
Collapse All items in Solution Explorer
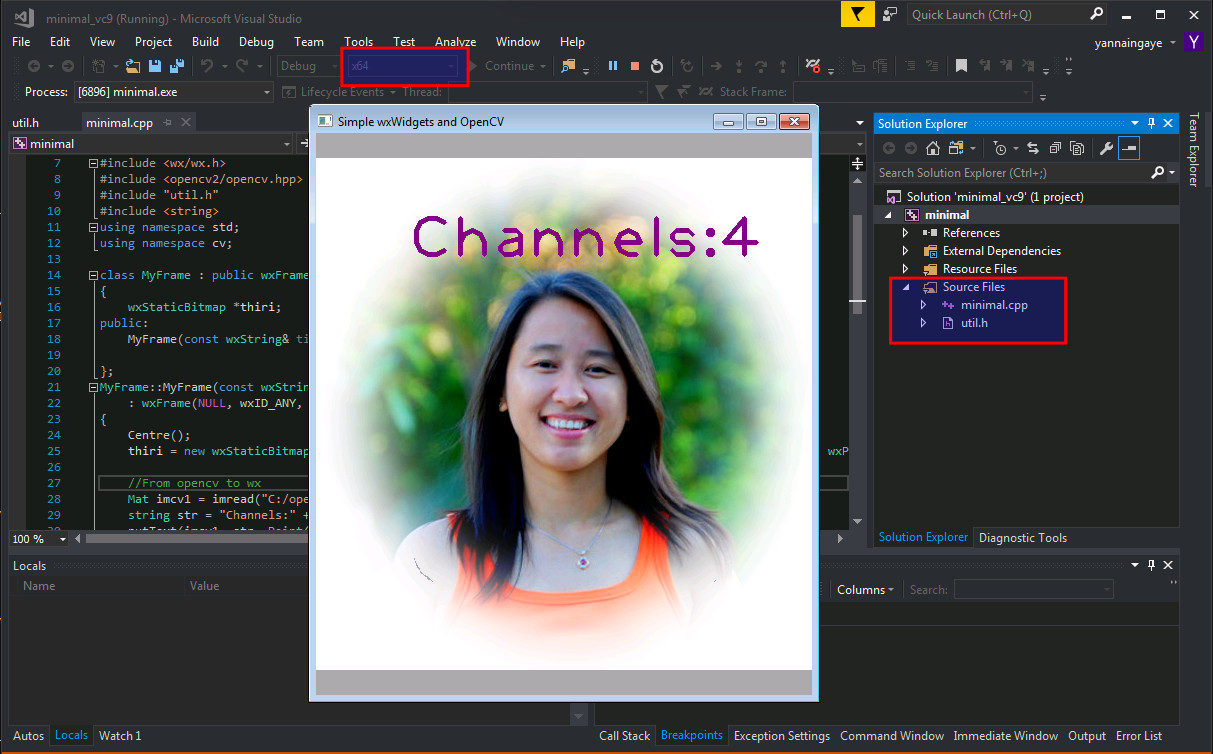click(1053, 148)
